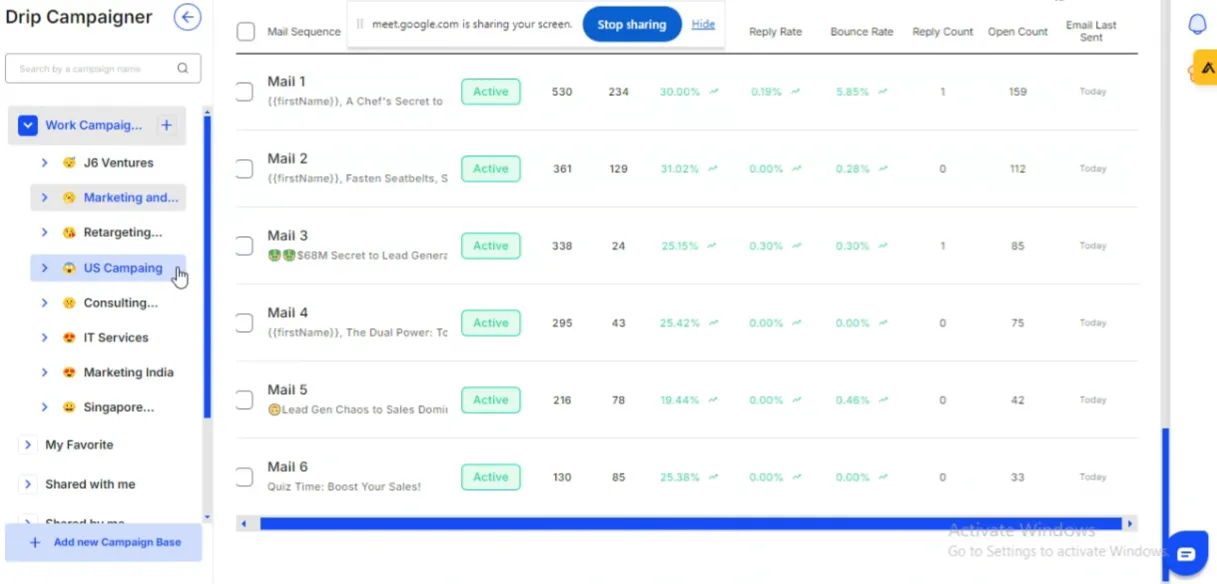
Task: Open the IT Services campaign base
Action: tap(116, 338)
